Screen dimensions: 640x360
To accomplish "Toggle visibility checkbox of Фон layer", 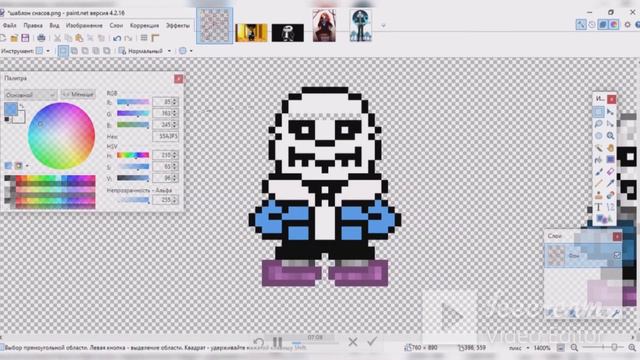I will pyautogui.click(x=617, y=255).
